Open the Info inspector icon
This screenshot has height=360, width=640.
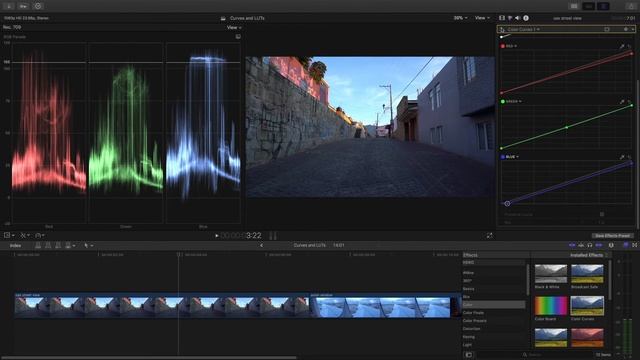pos(526,18)
